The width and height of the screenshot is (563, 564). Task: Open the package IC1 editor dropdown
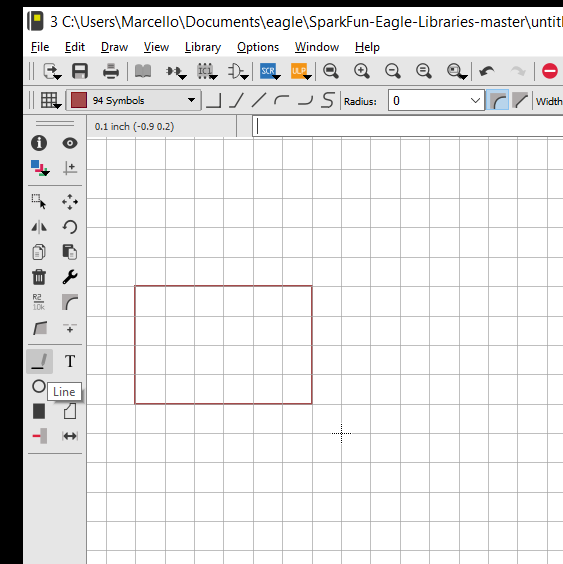coord(207,71)
